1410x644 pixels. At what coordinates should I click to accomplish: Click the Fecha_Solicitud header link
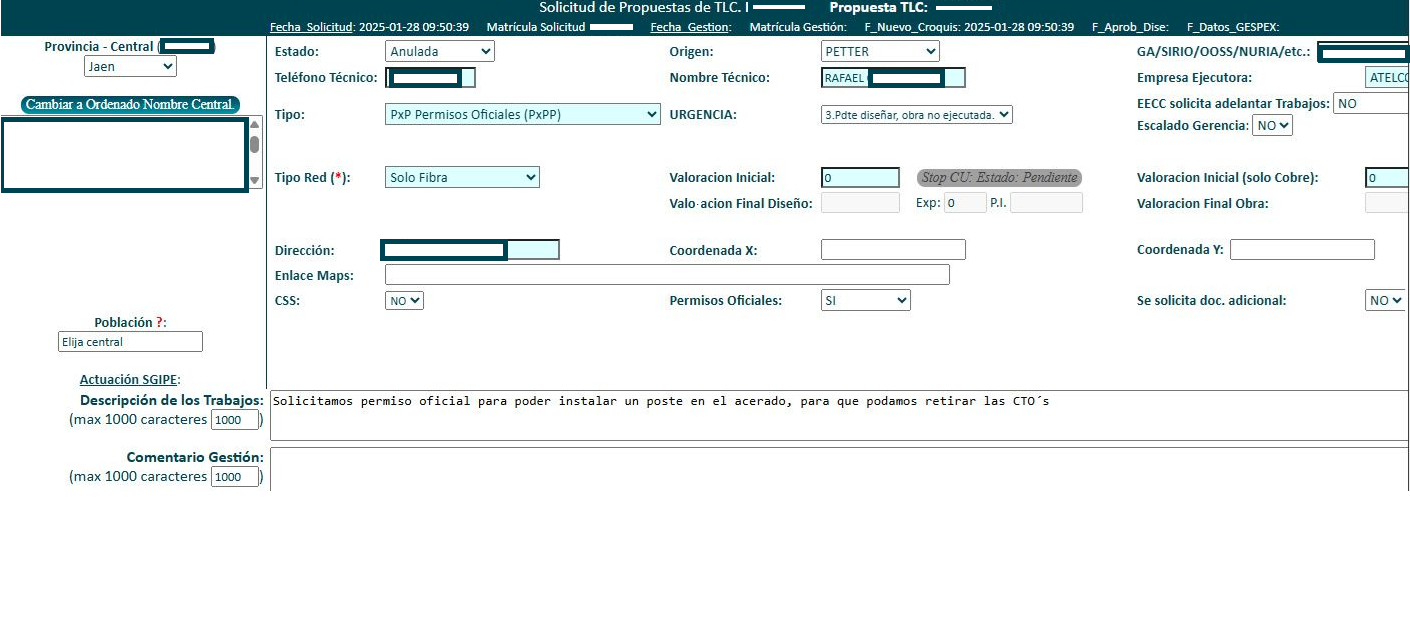[311, 27]
